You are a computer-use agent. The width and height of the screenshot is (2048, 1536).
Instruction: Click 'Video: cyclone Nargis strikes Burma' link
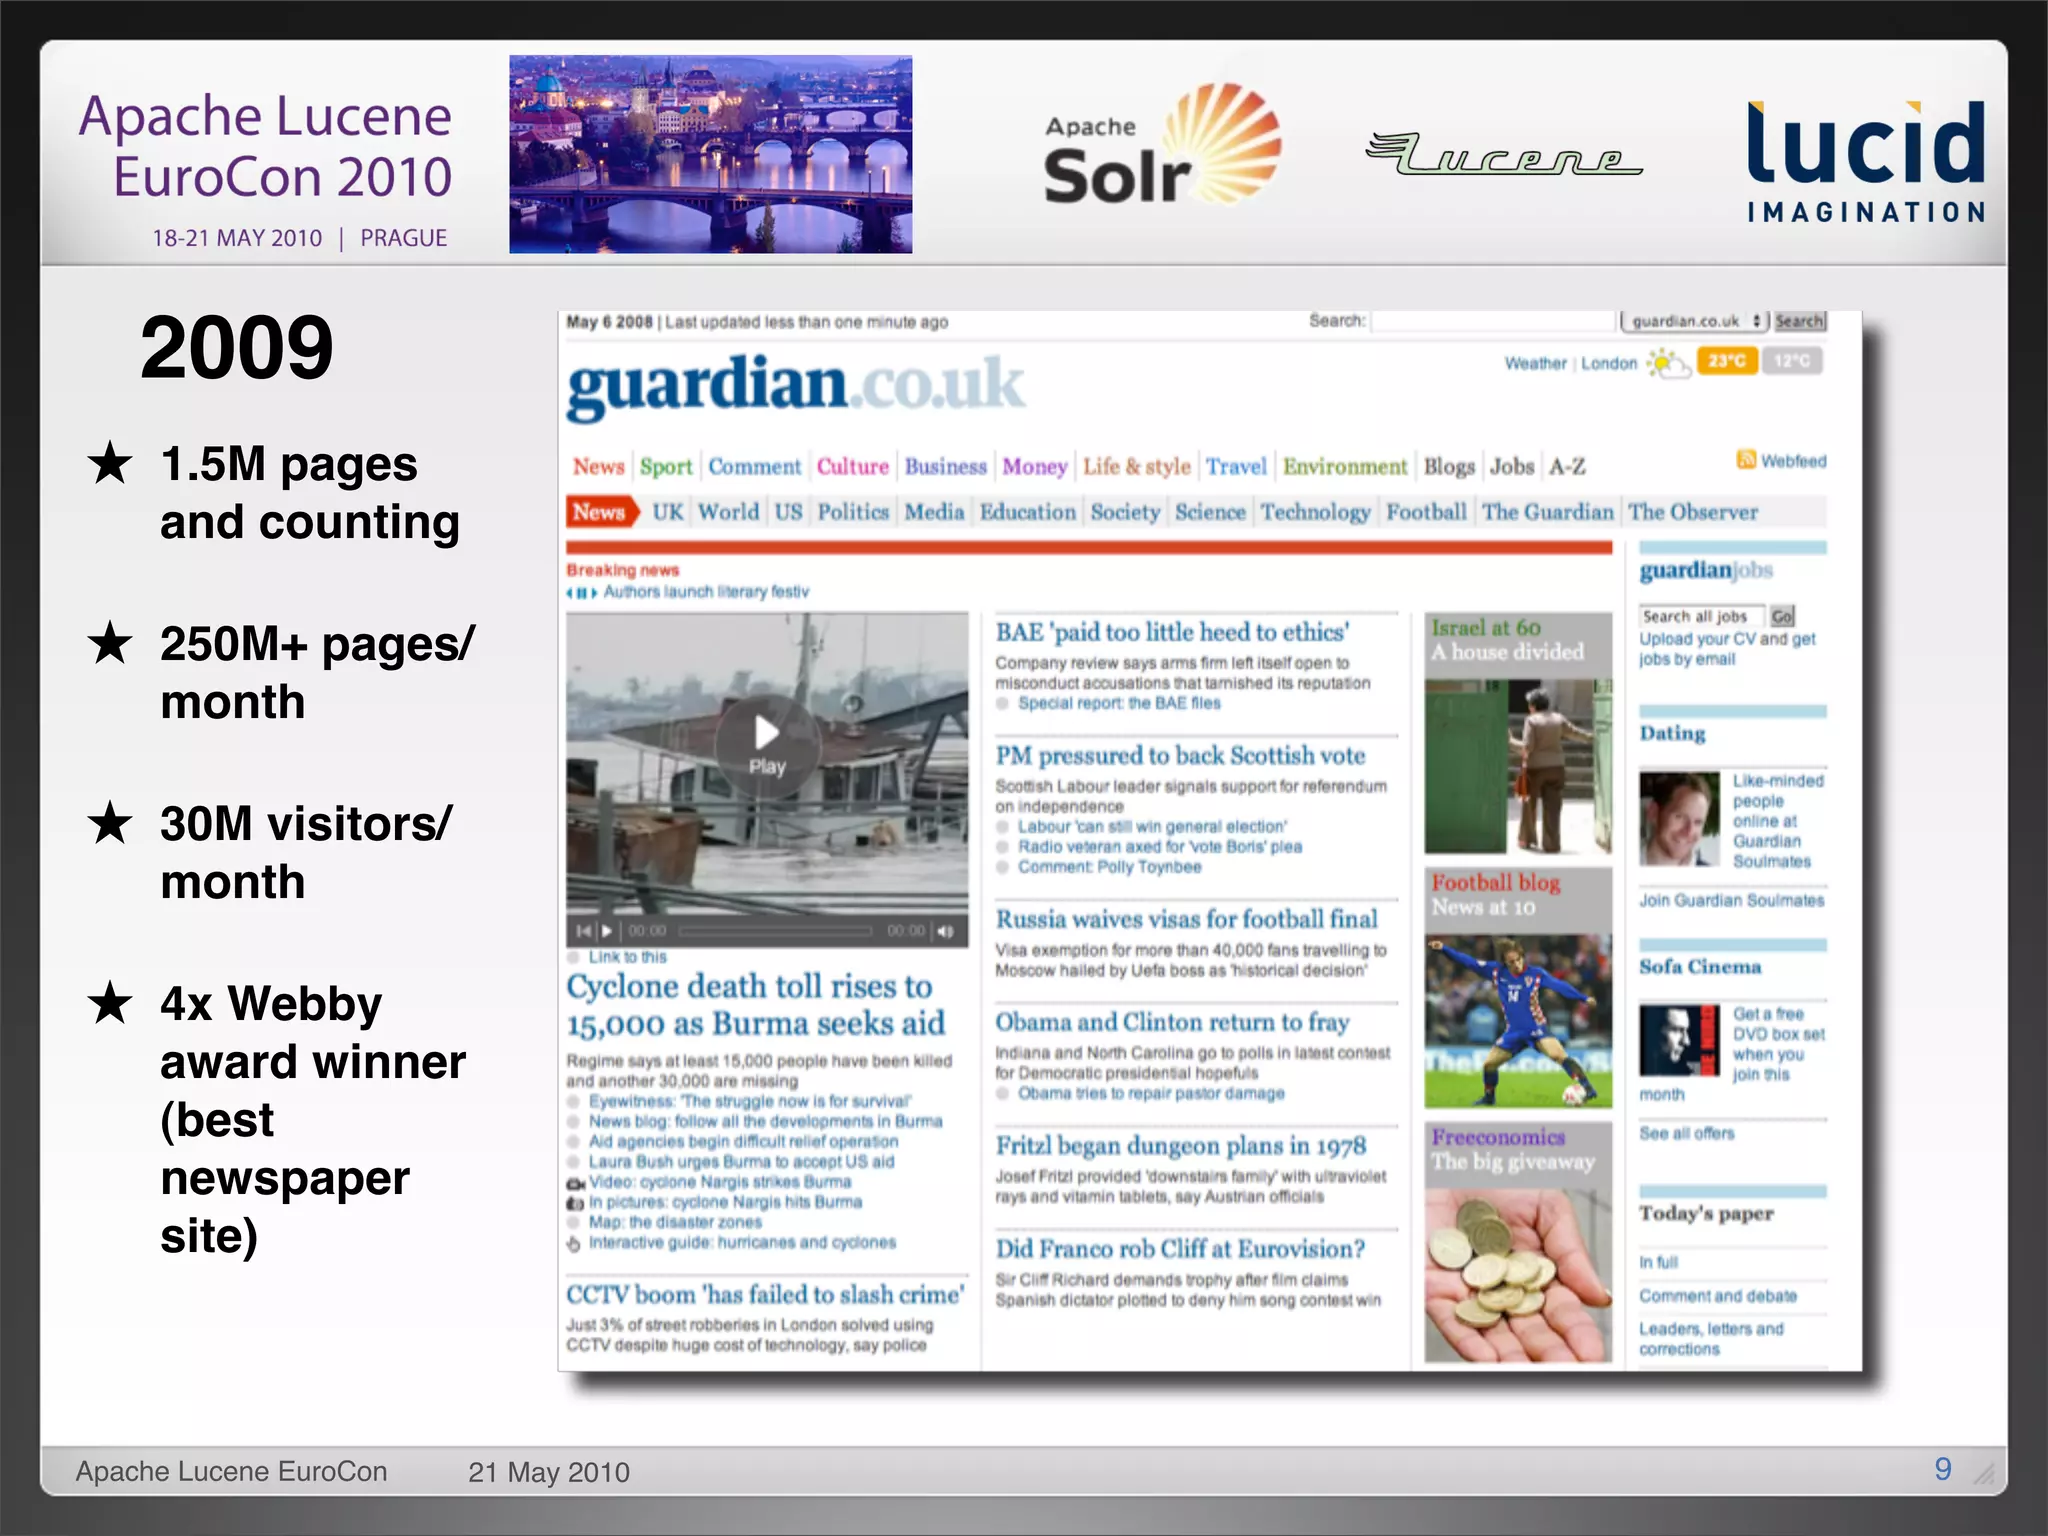(x=720, y=1182)
